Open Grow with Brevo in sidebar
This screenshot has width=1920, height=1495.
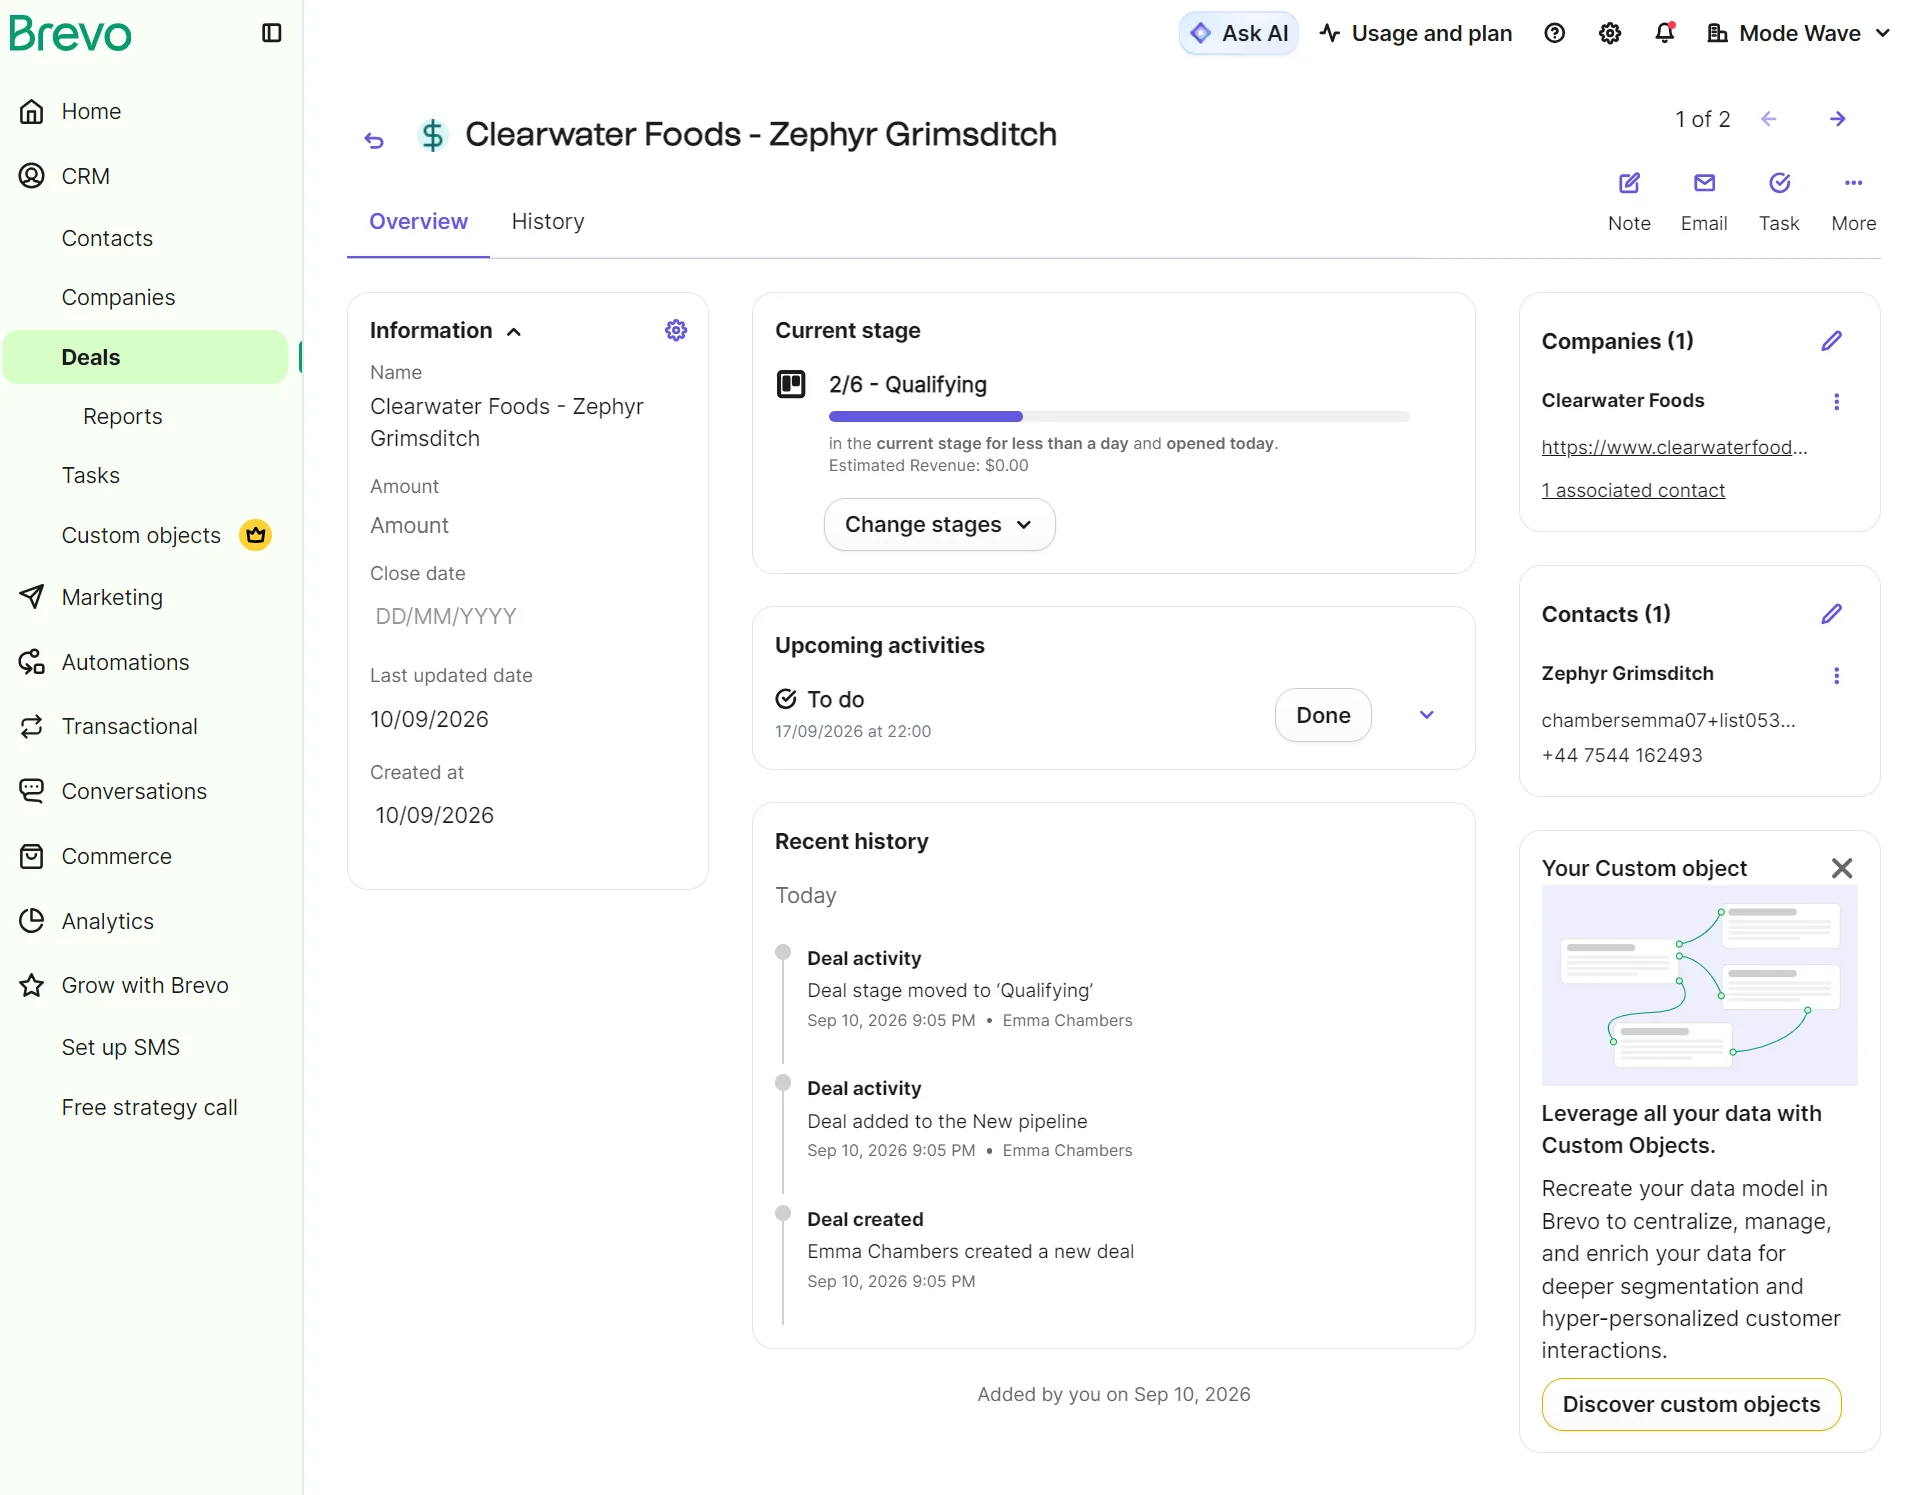[x=145, y=985]
